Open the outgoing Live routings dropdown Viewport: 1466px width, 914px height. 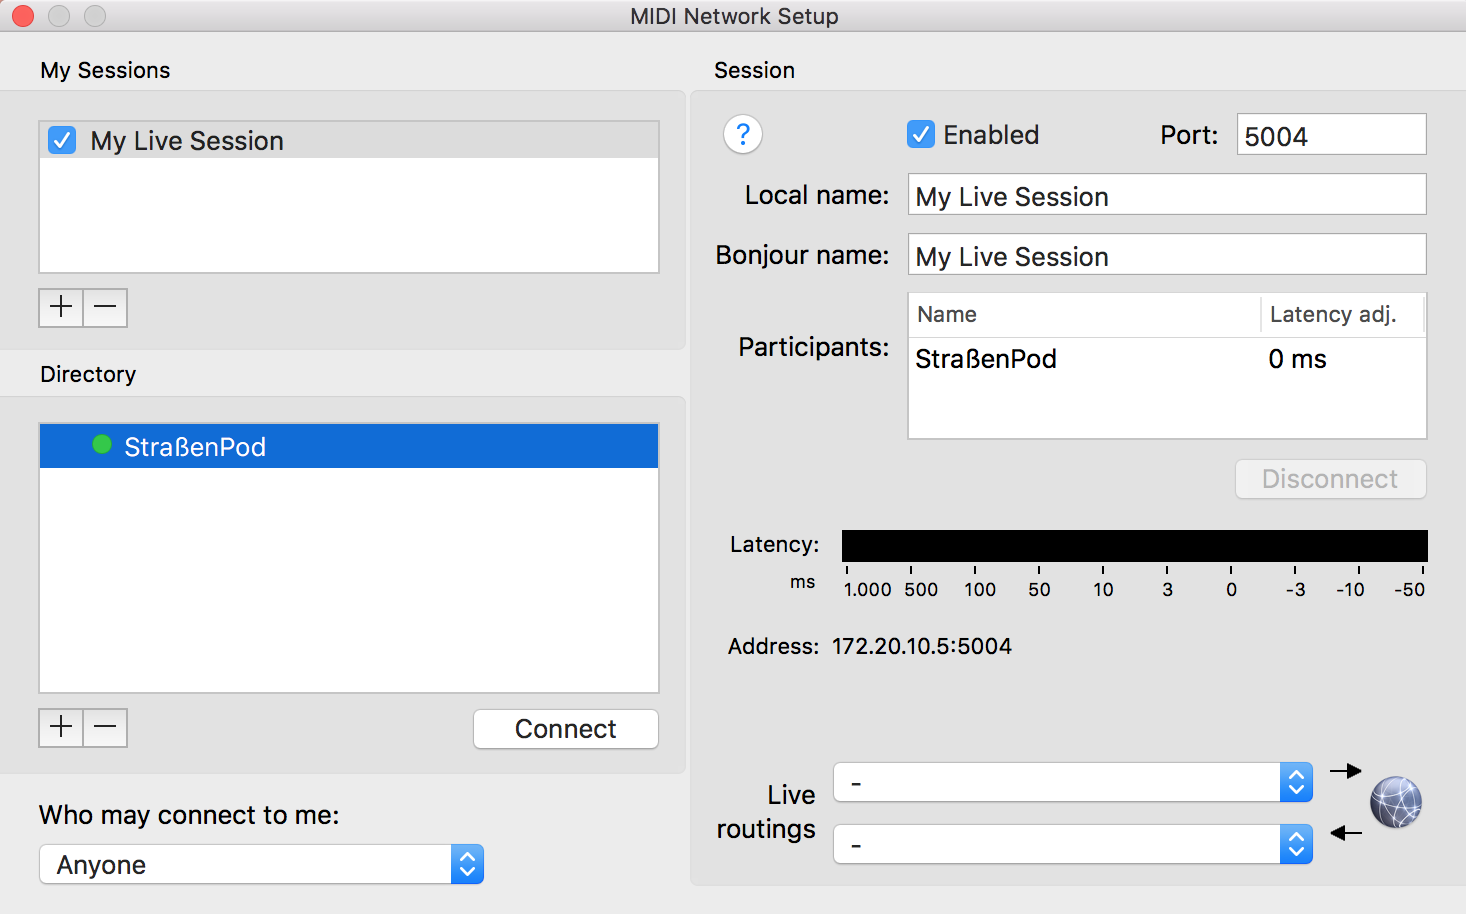pos(1072,782)
